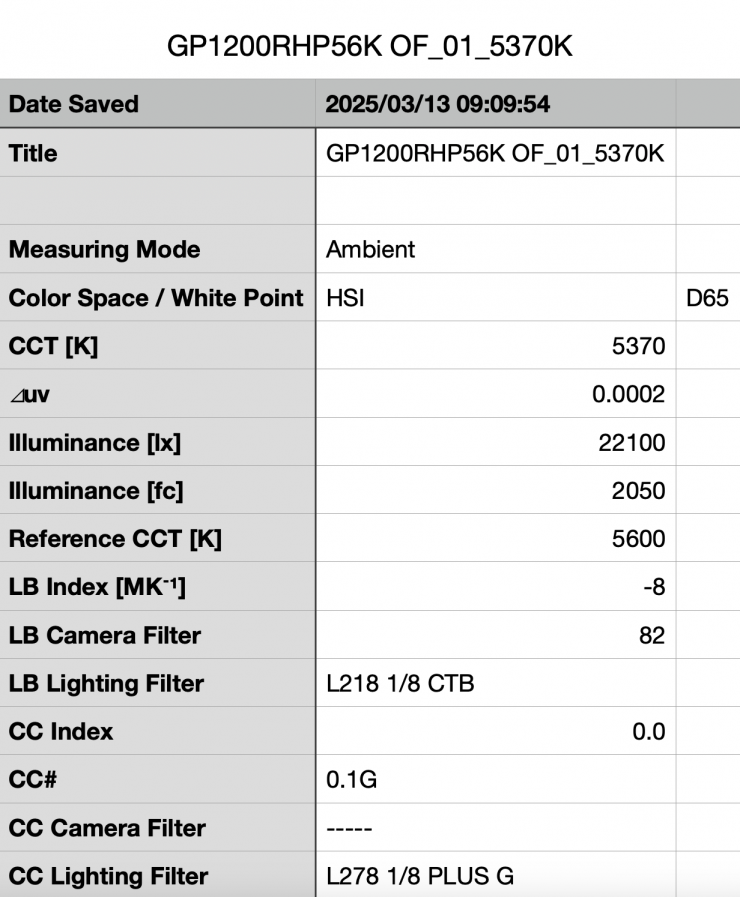Select the ⊿uv value 0.0002
This screenshot has height=897, width=740.
pos(628,394)
